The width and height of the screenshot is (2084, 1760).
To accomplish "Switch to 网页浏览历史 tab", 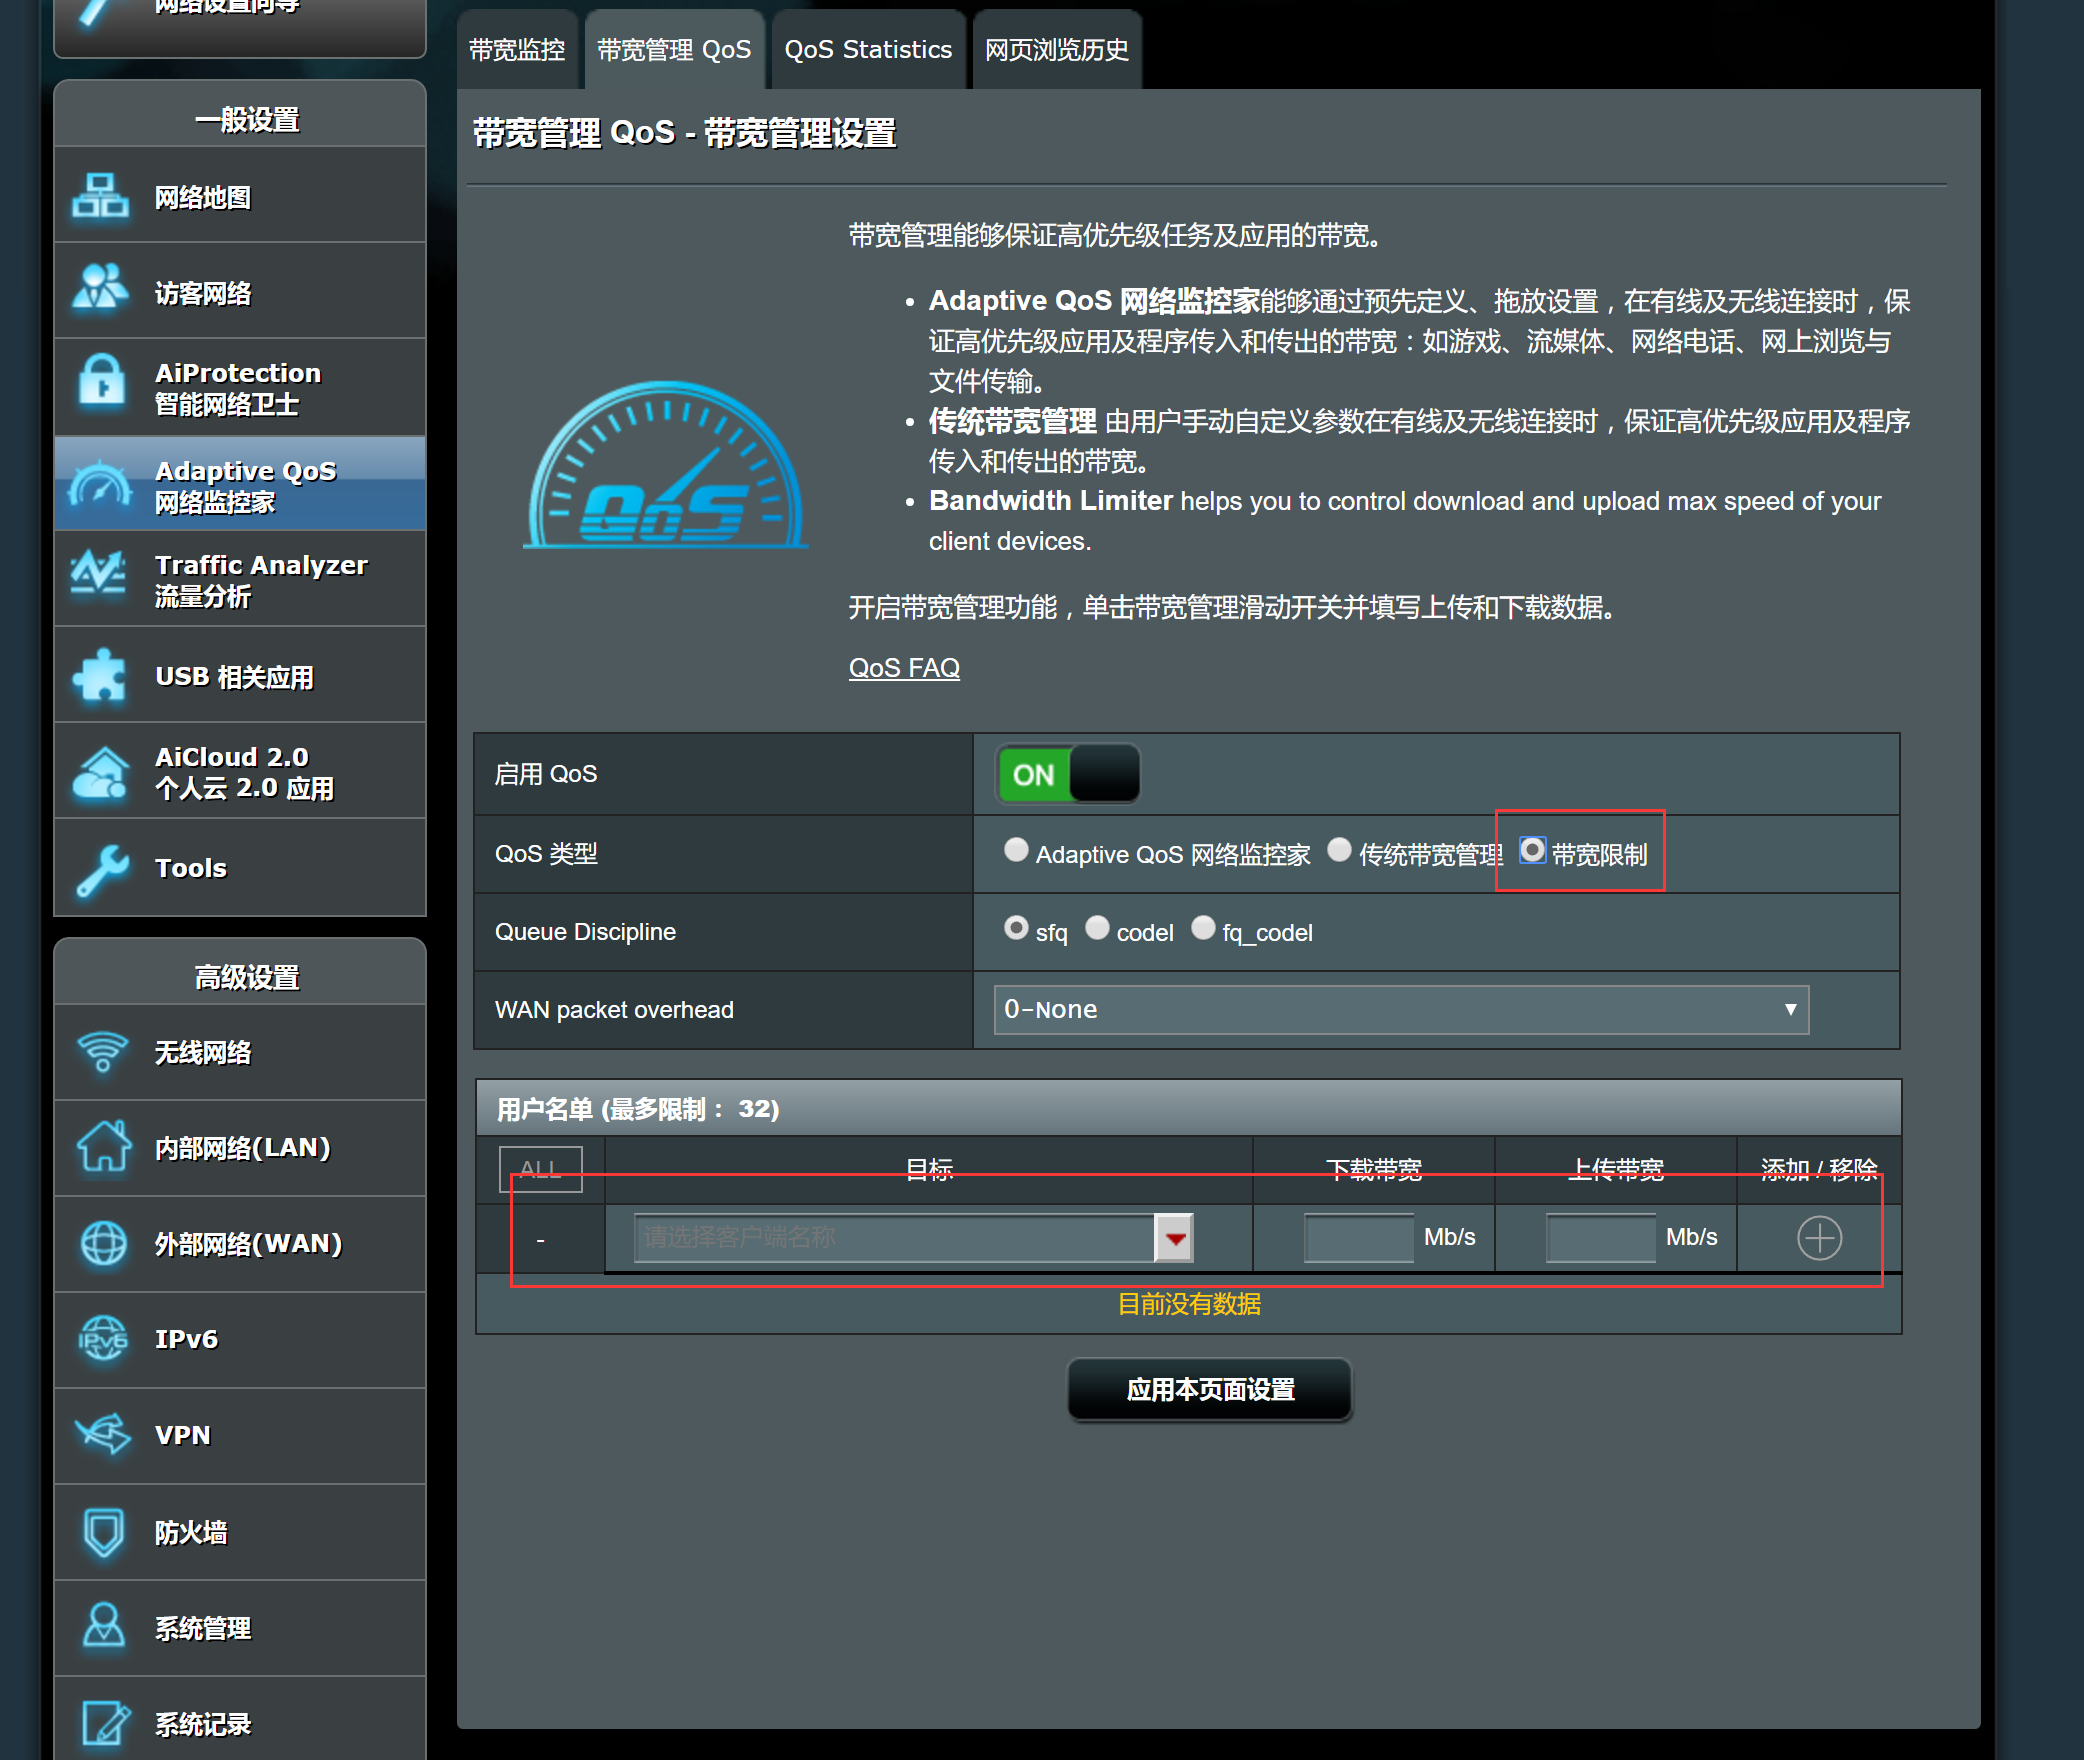I will tap(1056, 50).
